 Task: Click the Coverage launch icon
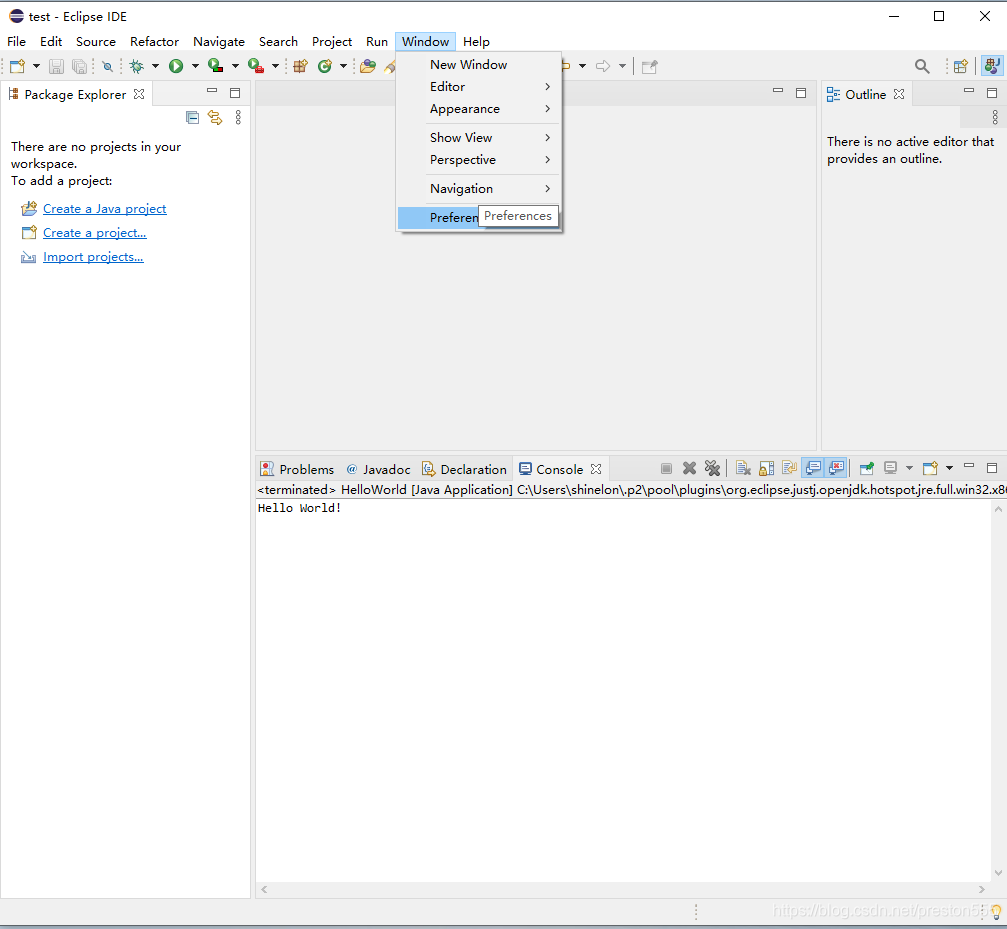tap(216, 66)
